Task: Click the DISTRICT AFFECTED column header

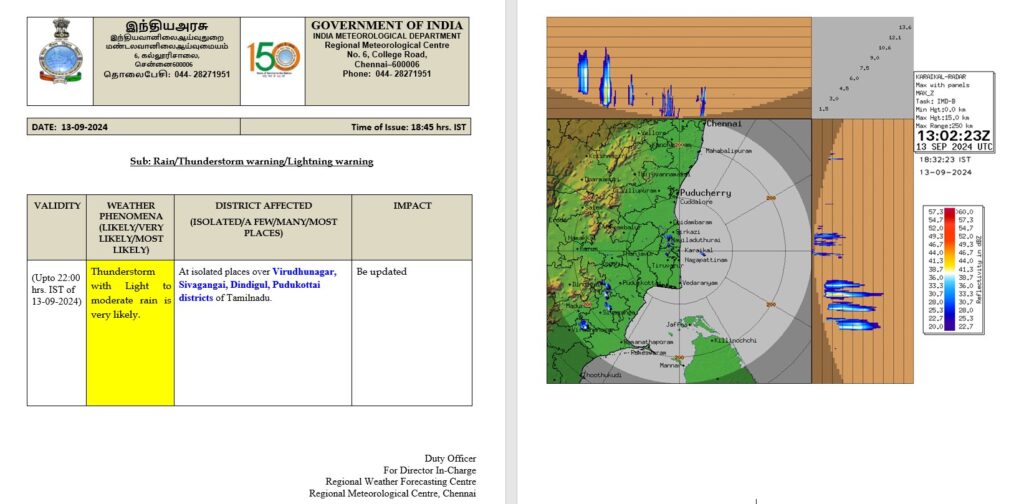Action: click(262, 219)
